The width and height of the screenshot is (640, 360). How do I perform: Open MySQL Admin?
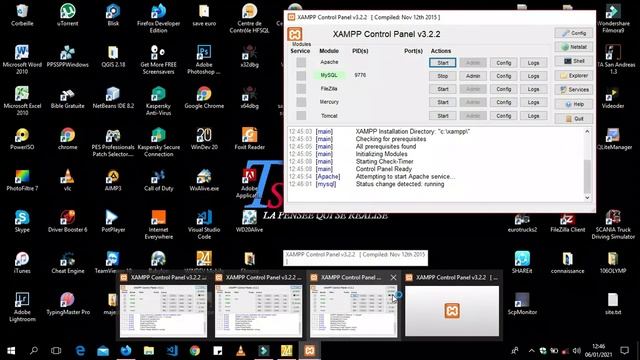[473, 76]
